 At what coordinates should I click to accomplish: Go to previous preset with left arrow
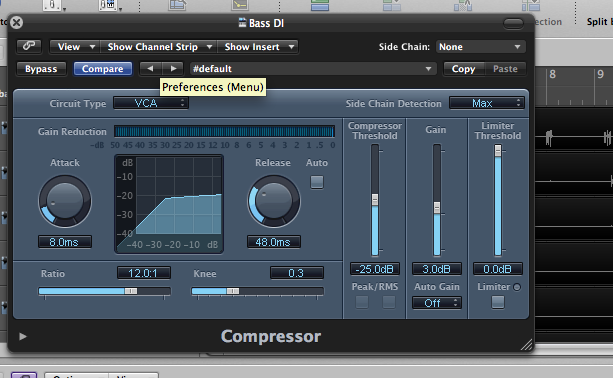click(x=151, y=68)
